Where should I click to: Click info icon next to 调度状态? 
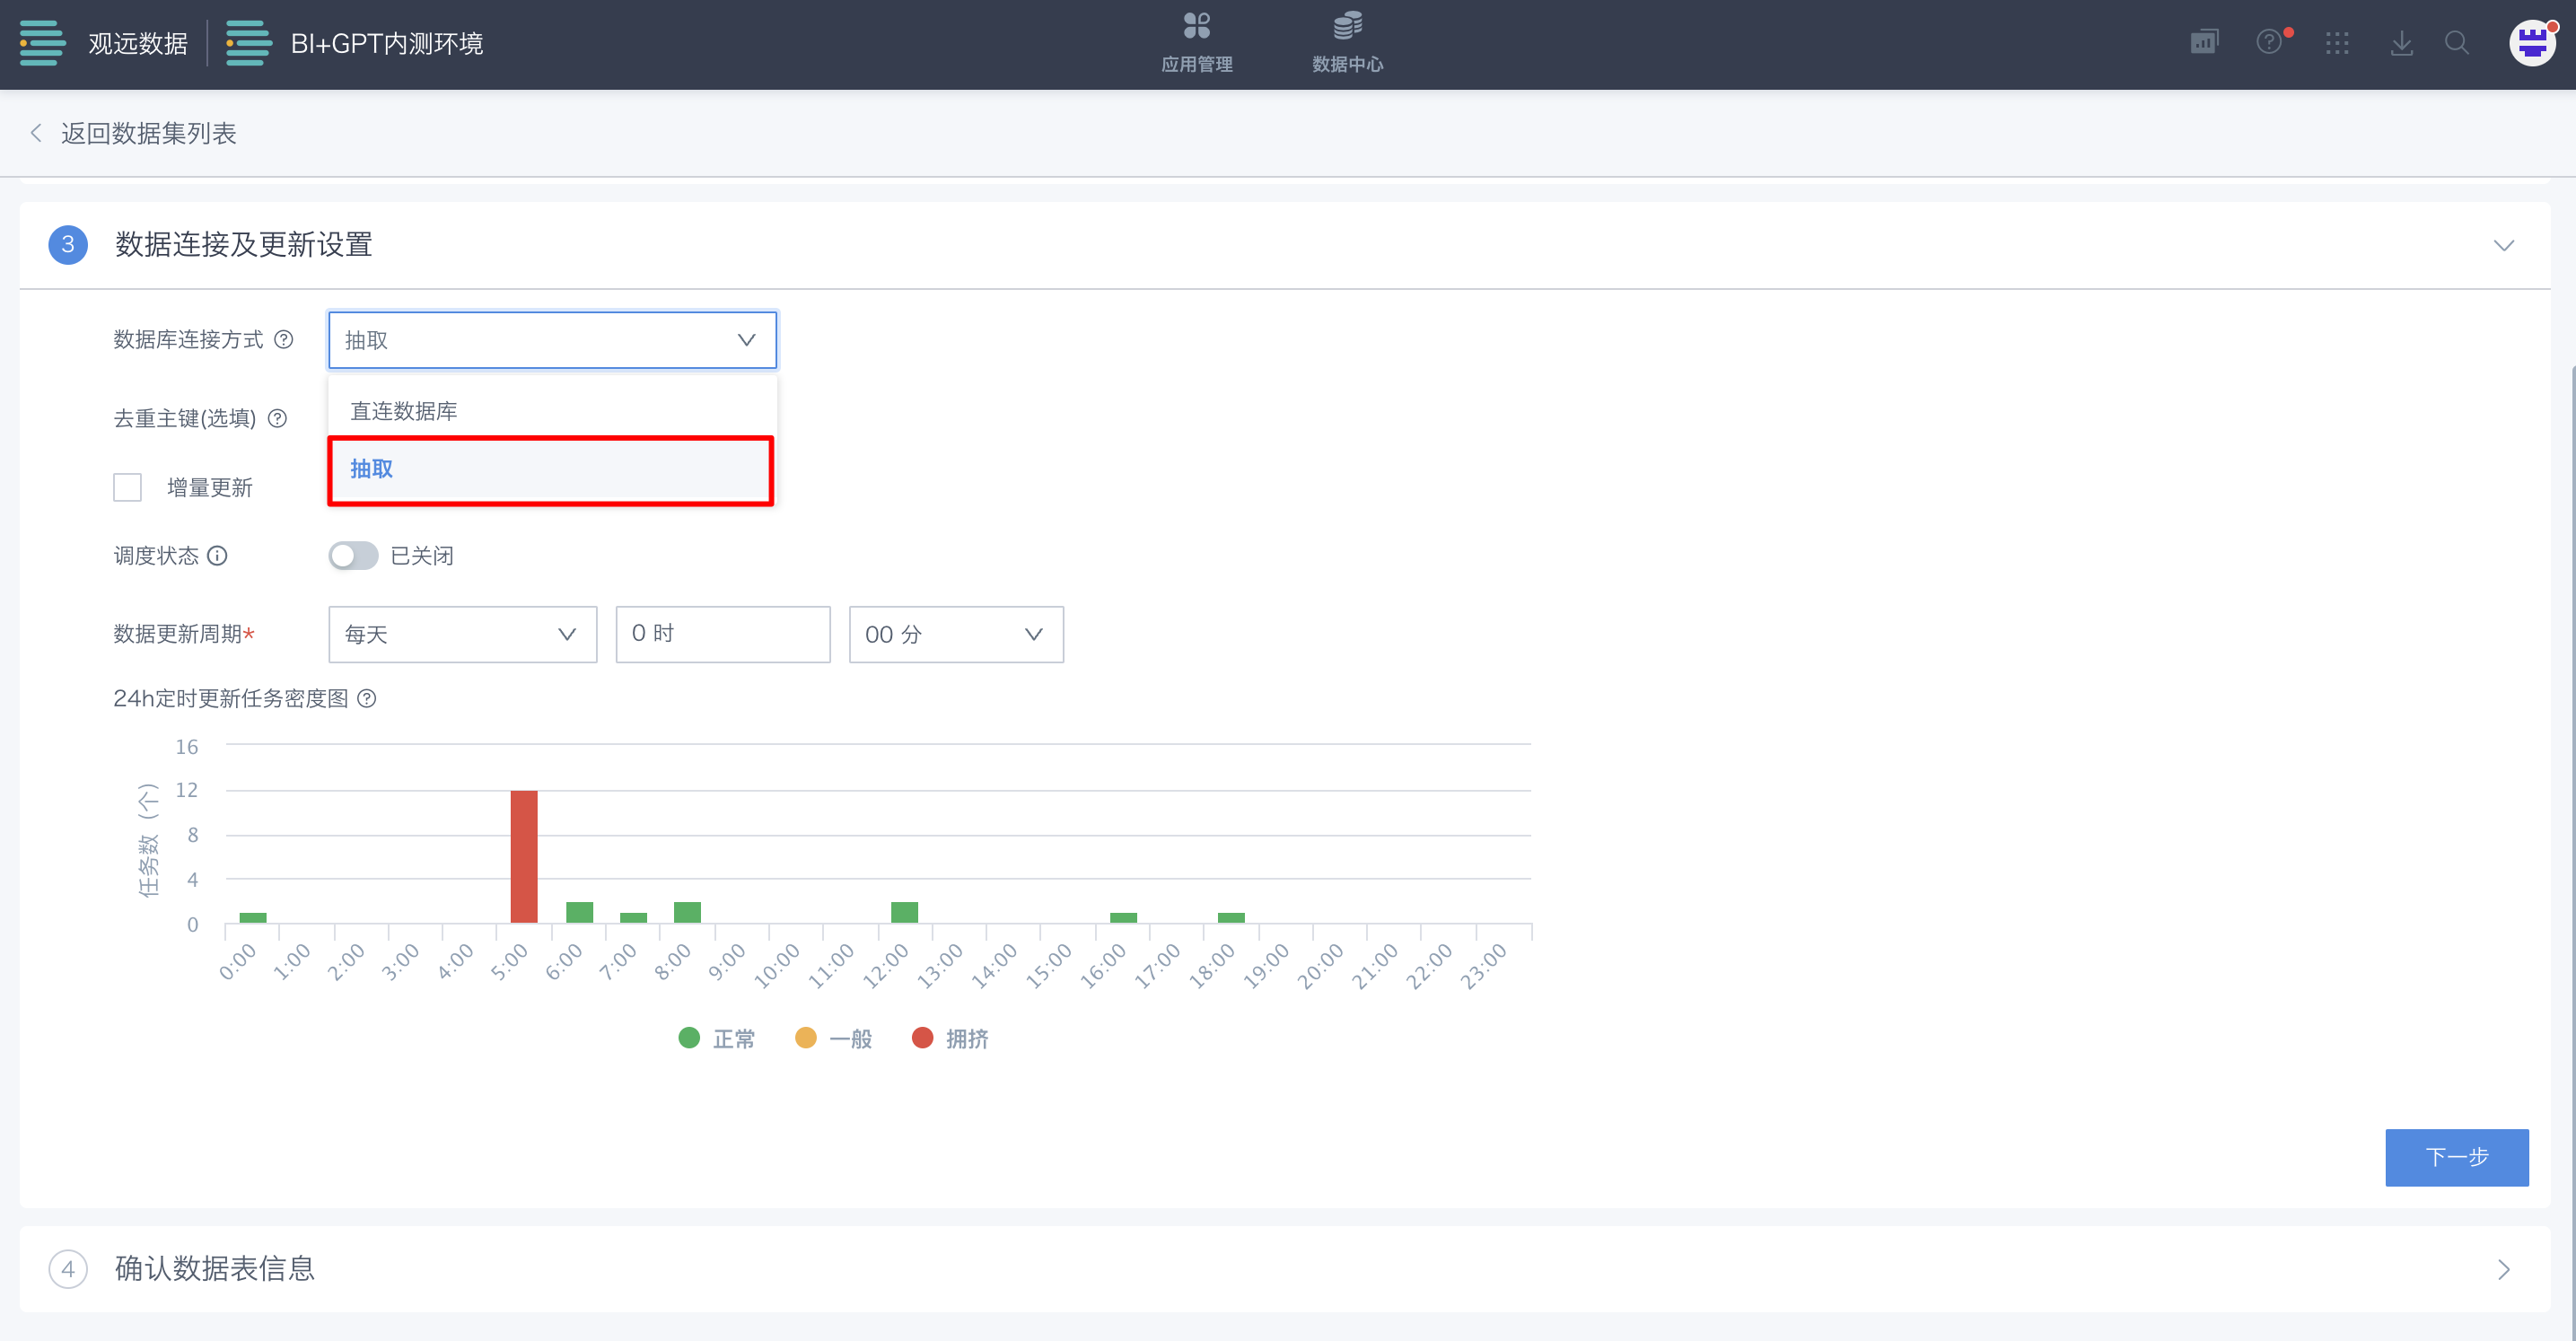(217, 555)
